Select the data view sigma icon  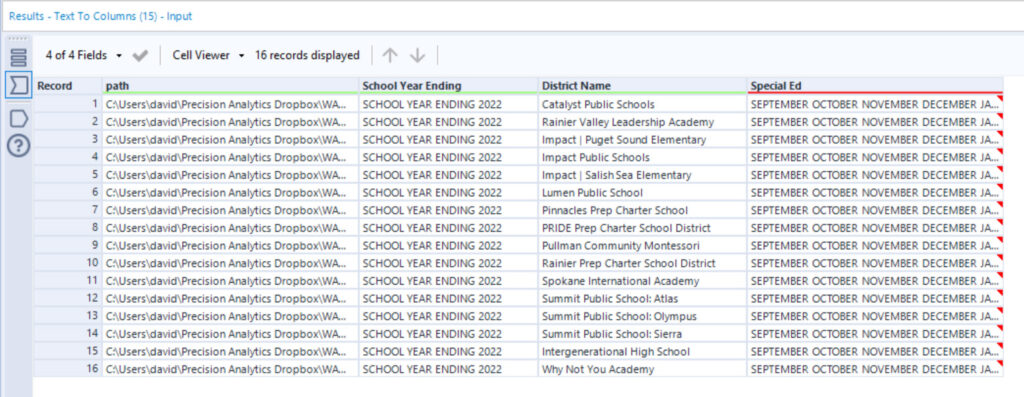pyautogui.click(x=18, y=85)
